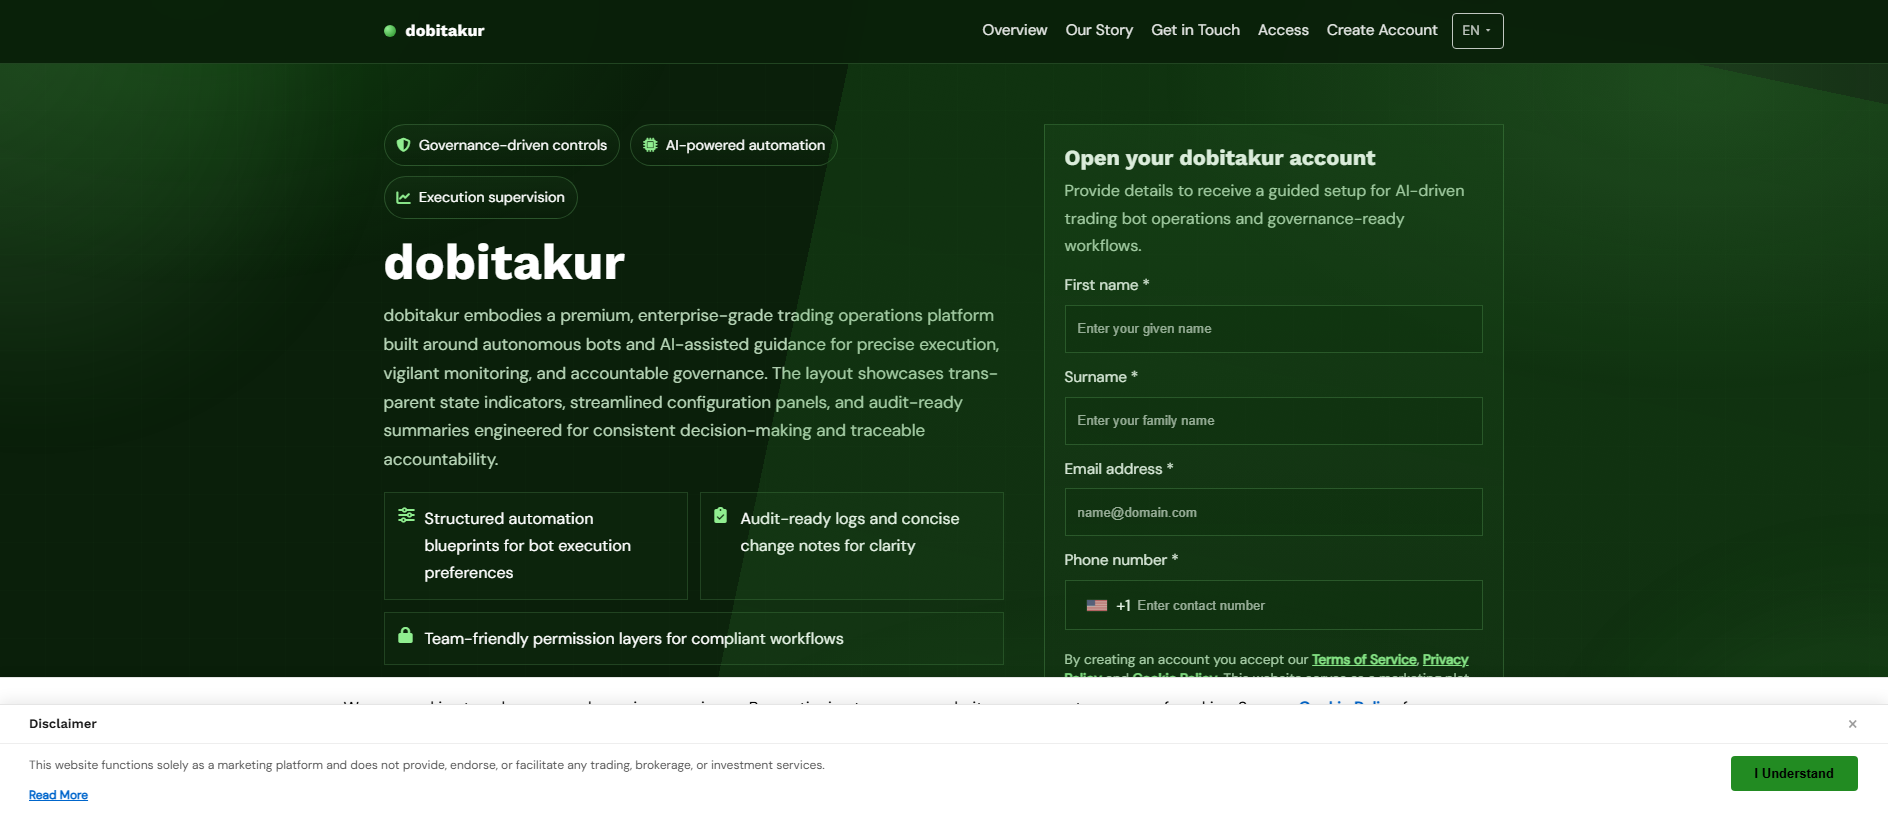Open Create Account in navigation
This screenshot has height=818, width=1888.
(1382, 30)
